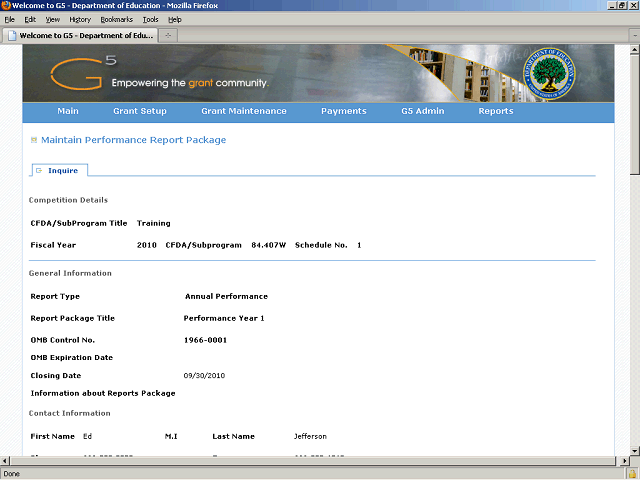The height and width of the screenshot is (480, 640).
Task: Open Grant Setup navigation item
Action: pos(140,111)
